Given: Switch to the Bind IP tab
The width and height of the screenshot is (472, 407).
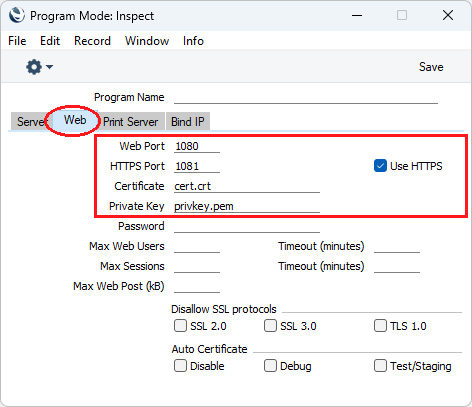Looking at the screenshot, I should coord(188,122).
